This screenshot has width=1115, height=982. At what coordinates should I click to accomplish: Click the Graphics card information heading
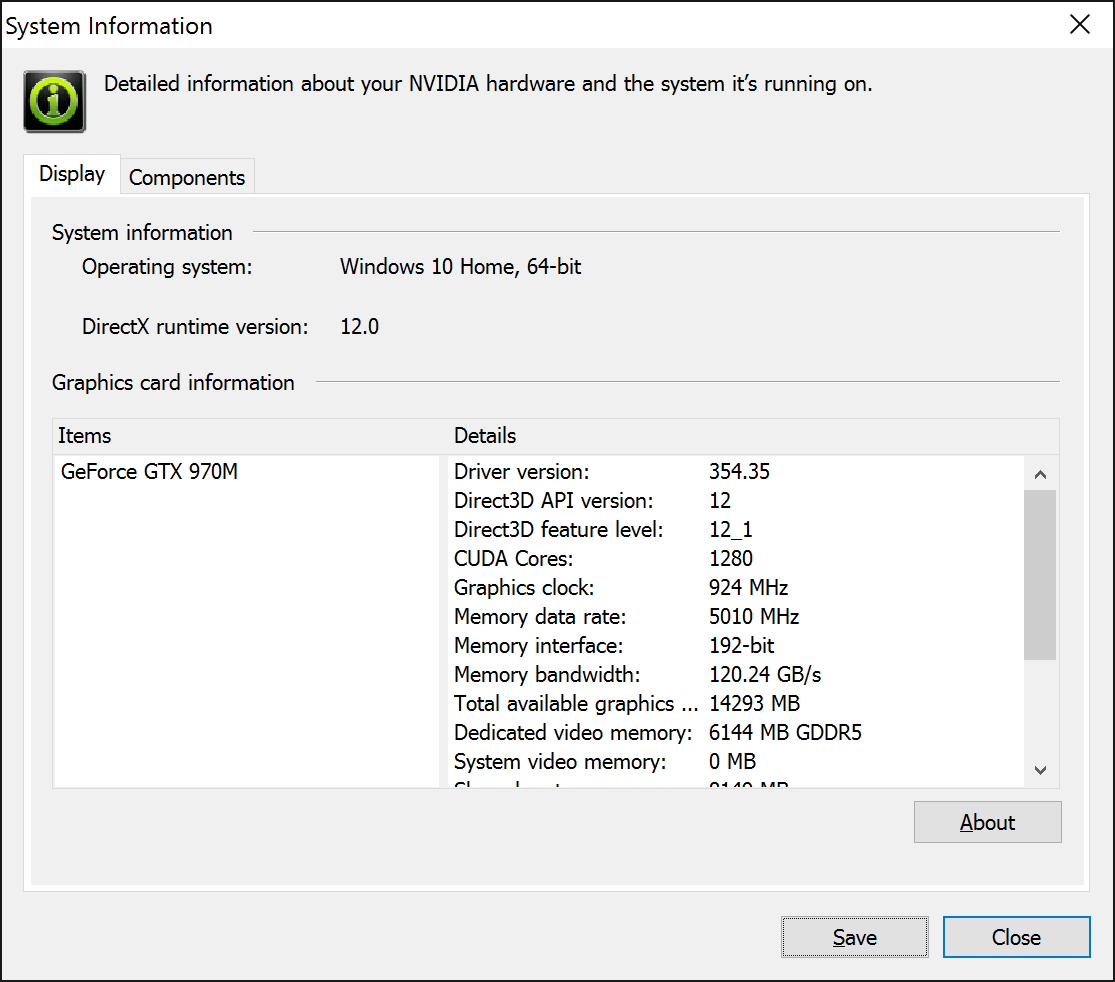click(173, 383)
